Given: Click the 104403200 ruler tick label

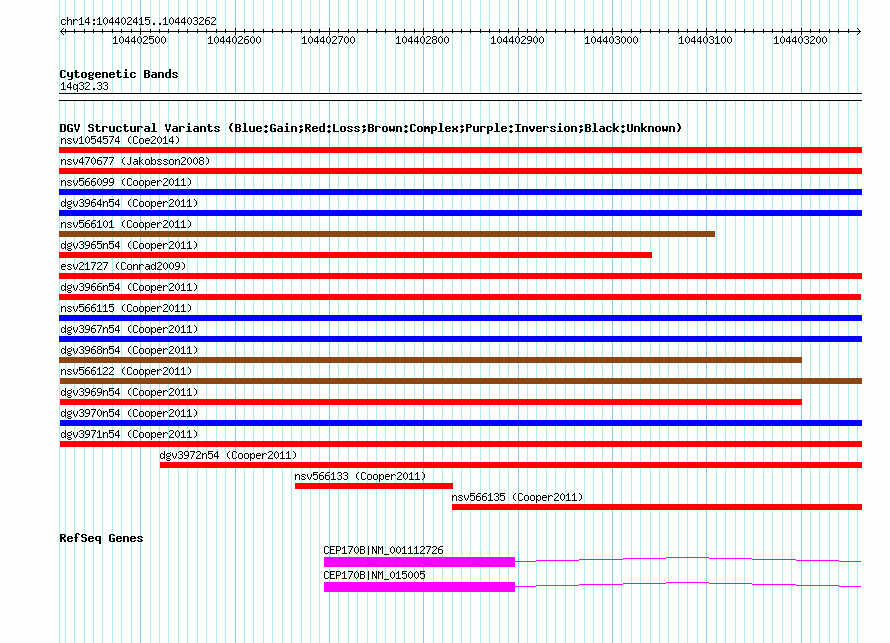Looking at the screenshot, I should pos(800,40).
